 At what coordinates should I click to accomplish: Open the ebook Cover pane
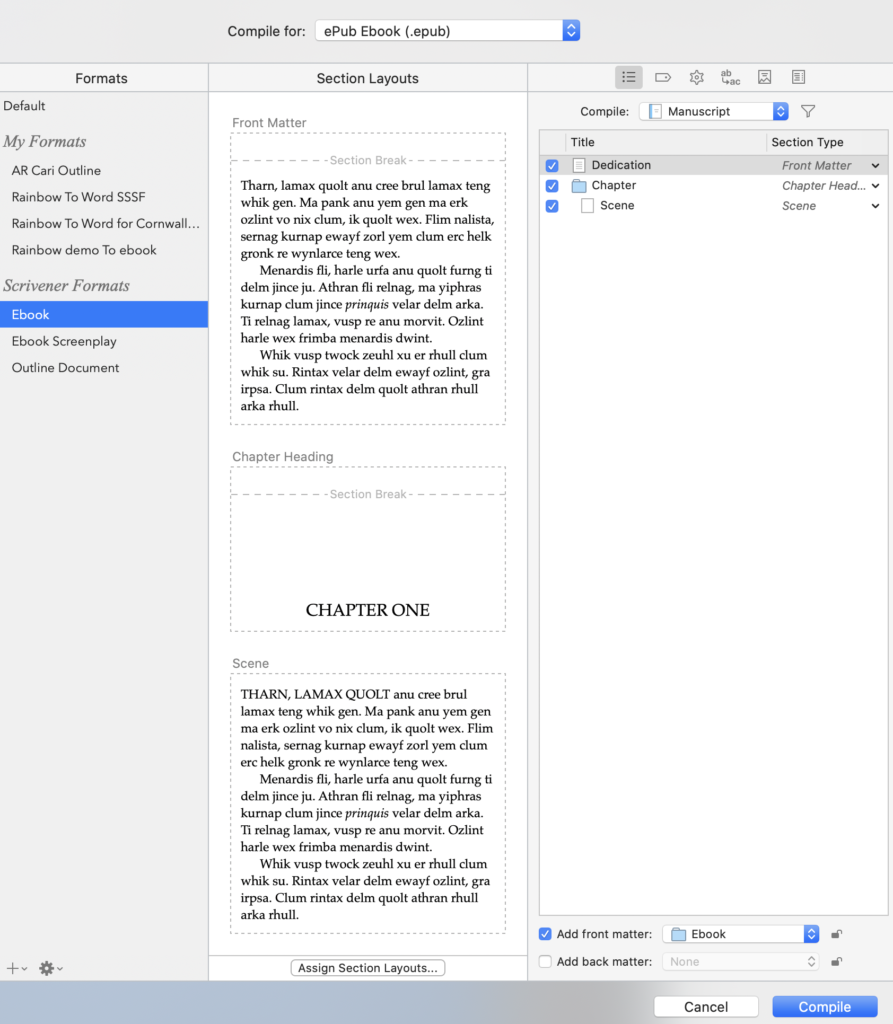763,77
